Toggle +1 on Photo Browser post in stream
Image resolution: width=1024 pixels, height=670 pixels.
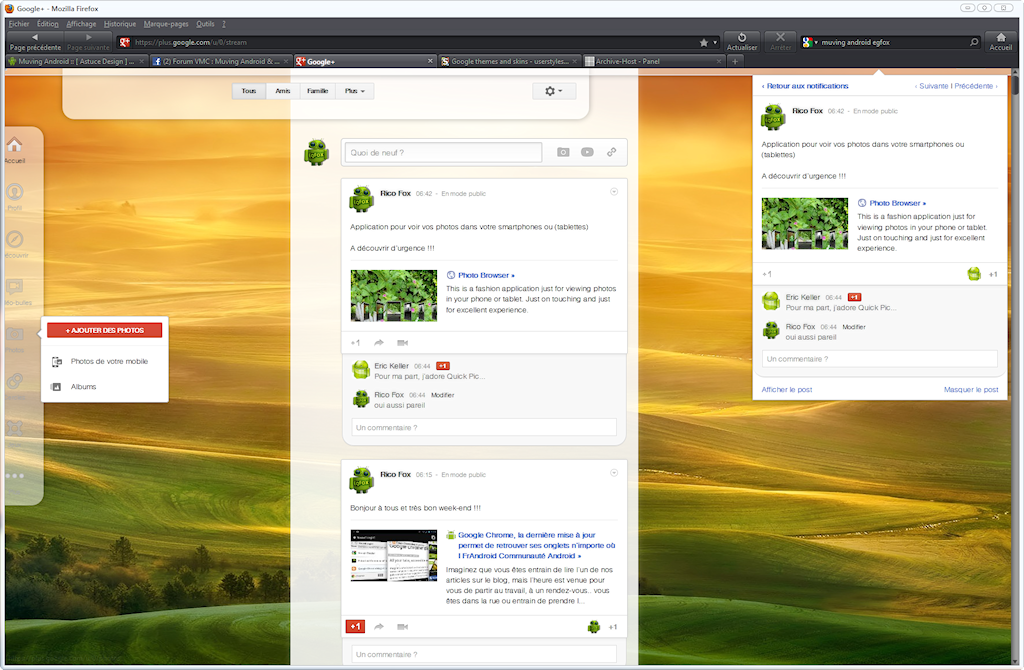pyautogui.click(x=355, y=343)
